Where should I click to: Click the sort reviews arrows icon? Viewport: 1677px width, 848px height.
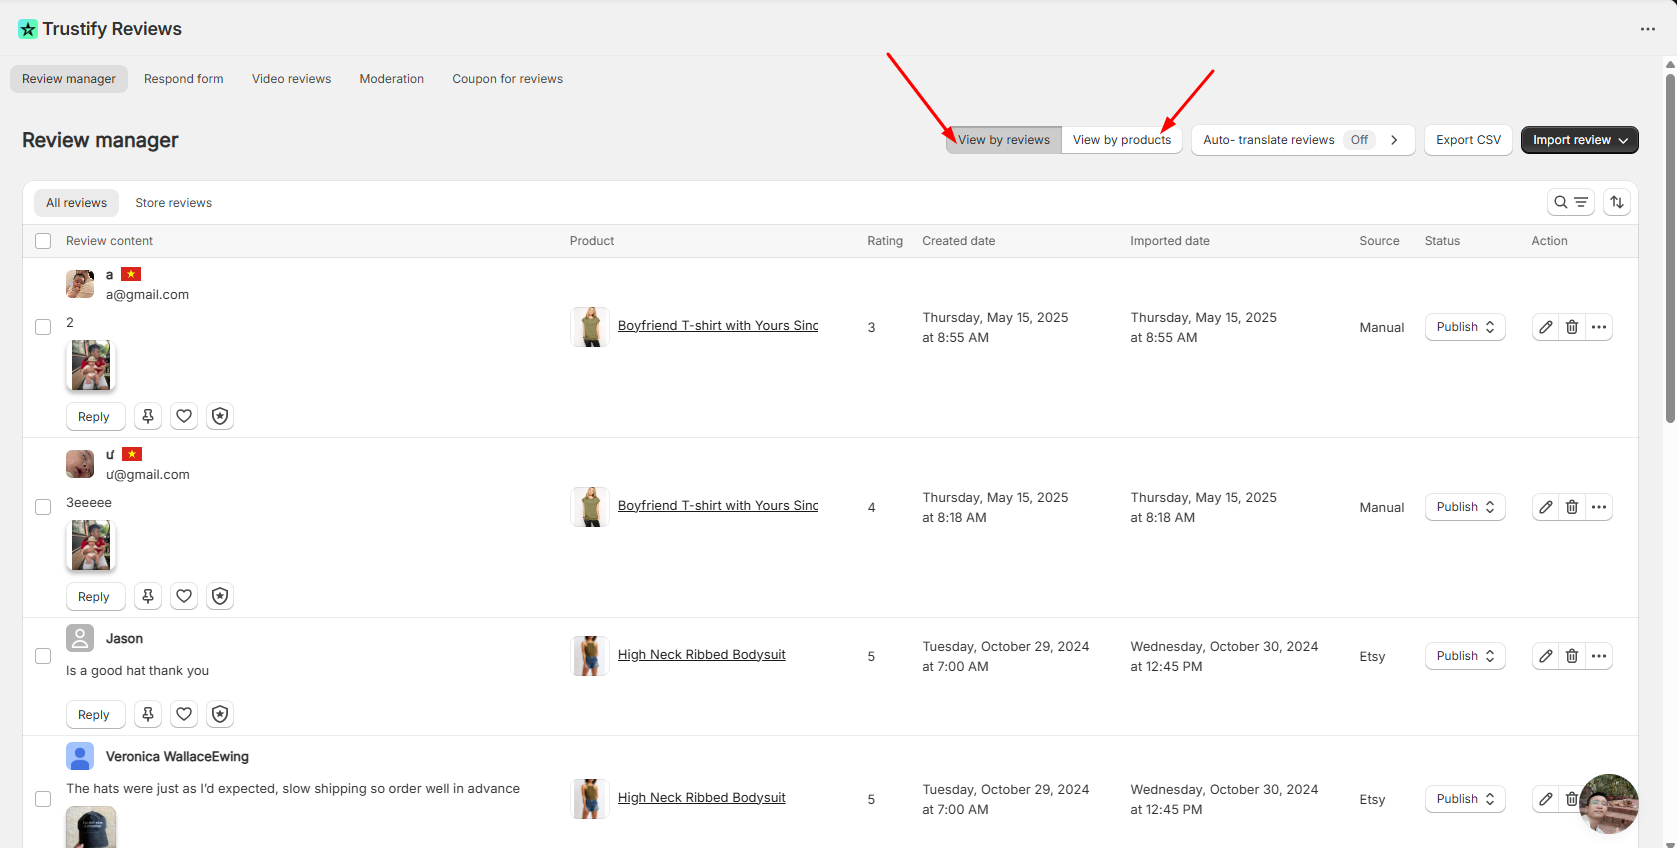1616,202
